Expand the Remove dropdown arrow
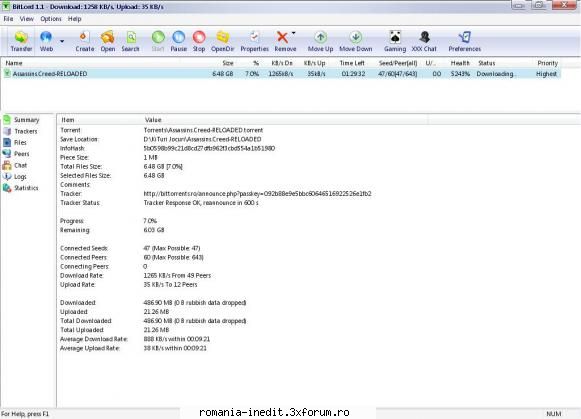581x419 pixels. 293,33
